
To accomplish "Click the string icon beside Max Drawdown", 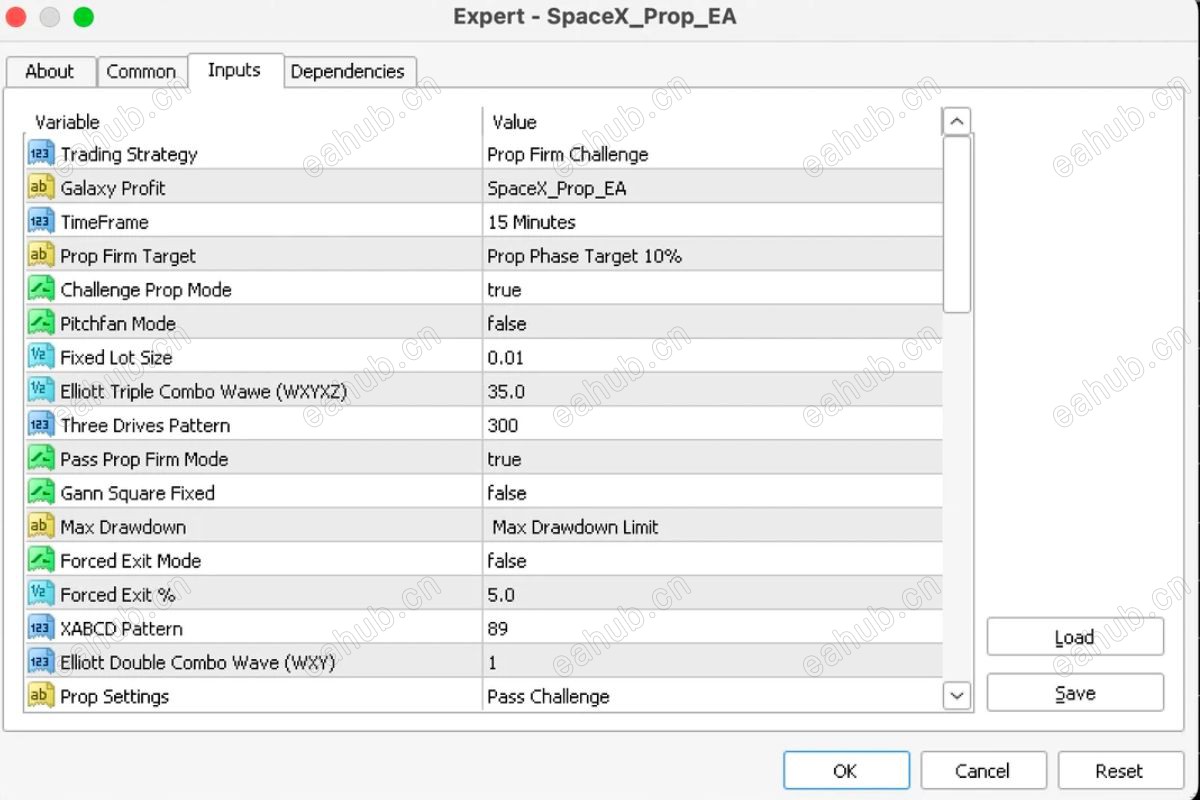I will pyautogui.click(x=41, y=527).
